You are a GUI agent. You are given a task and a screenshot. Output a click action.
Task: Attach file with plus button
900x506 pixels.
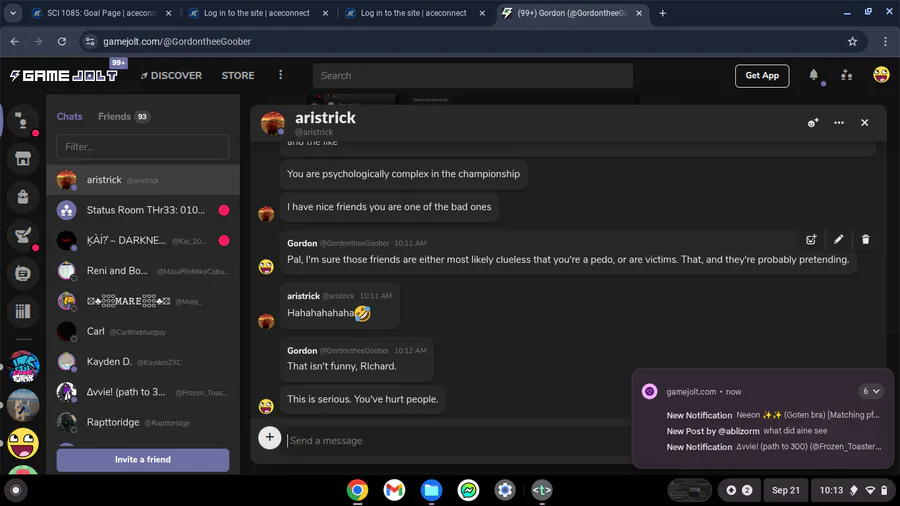(269, 437)
